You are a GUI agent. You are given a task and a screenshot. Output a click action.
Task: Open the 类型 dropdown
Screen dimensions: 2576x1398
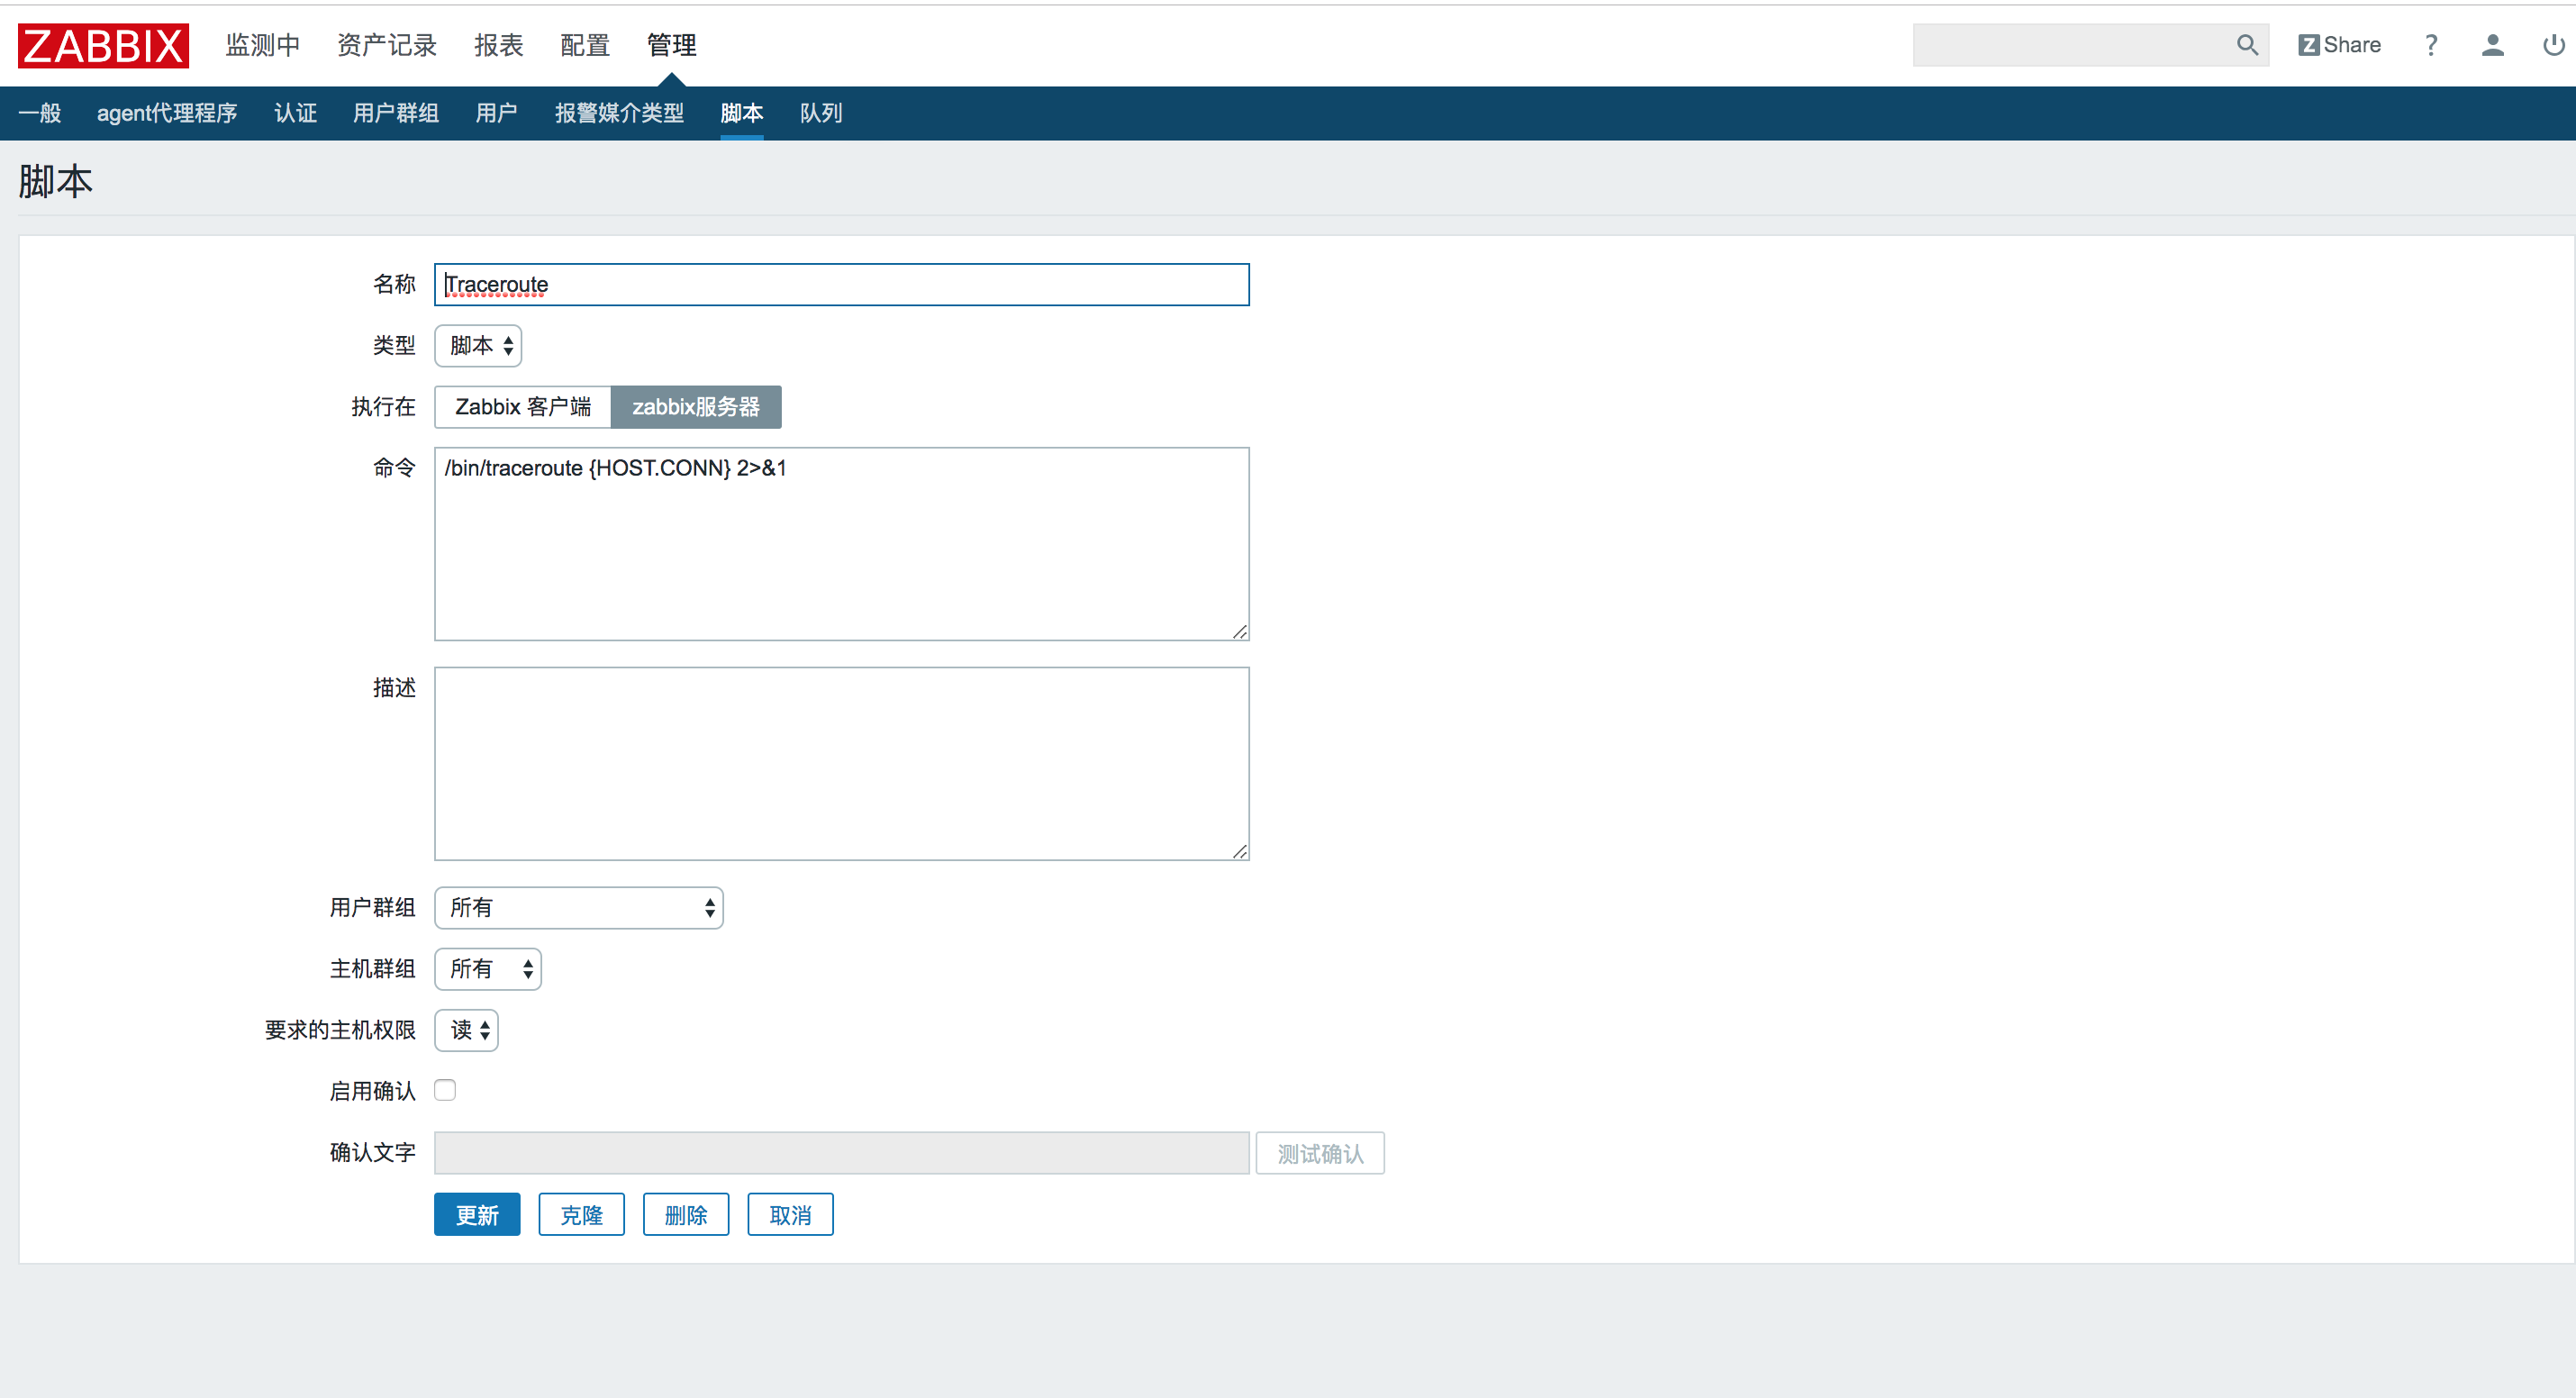coord(478,346)
